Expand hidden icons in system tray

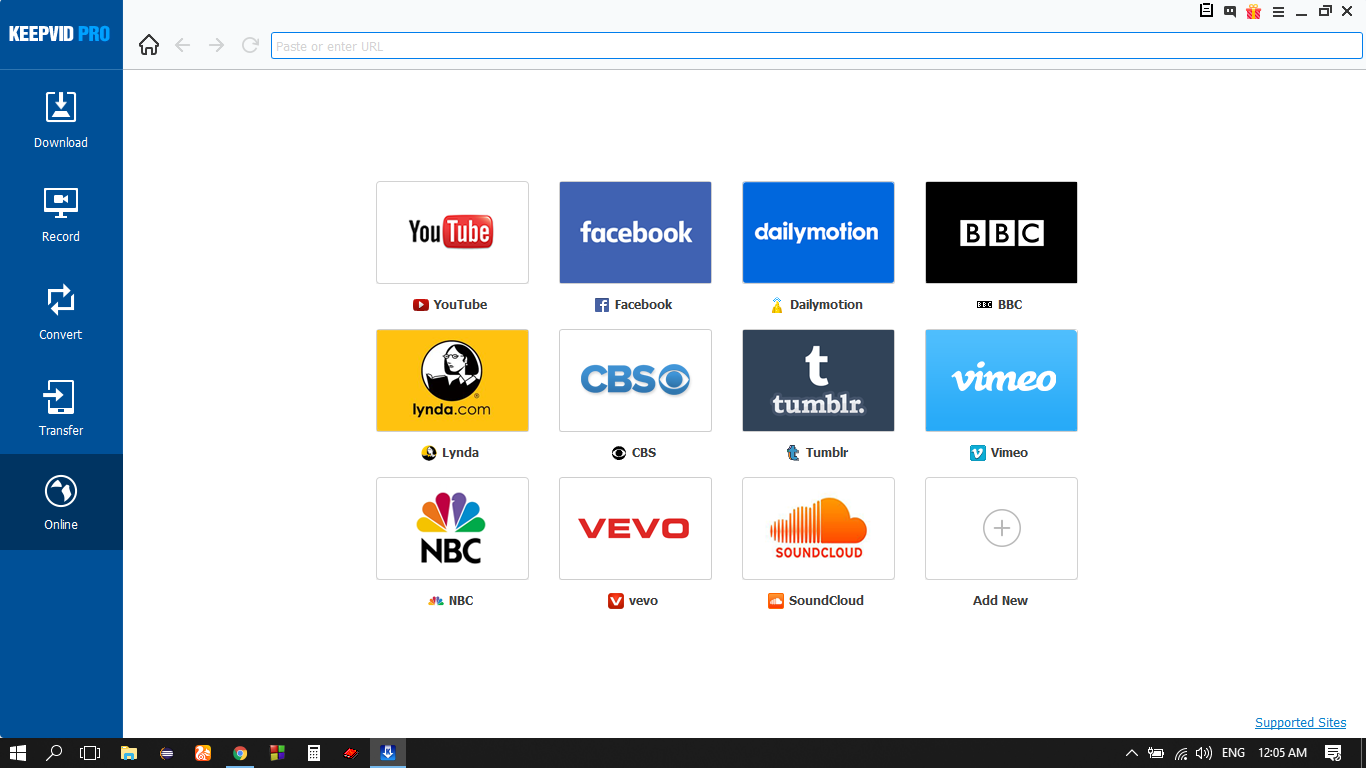(1131, 753)
